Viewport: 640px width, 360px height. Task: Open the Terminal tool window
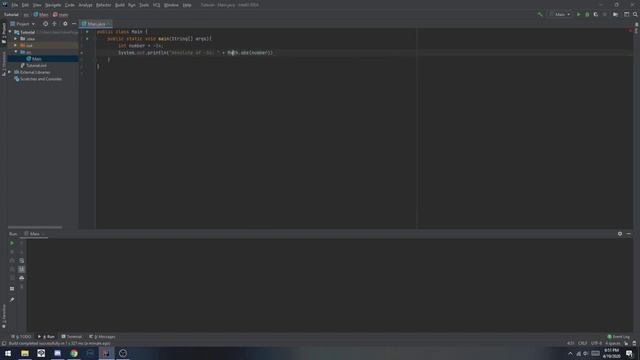(x=72, y=337)
